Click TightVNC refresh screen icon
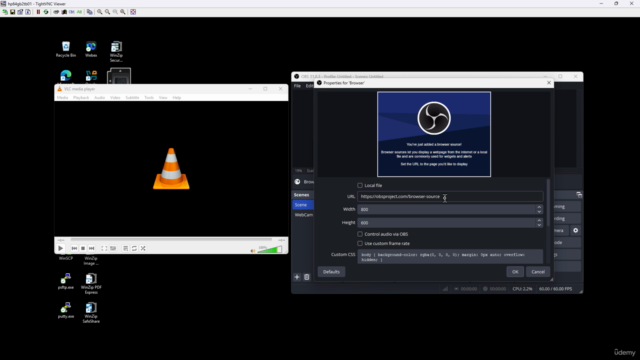Viewport: 640px width, 360px height. [x=46, y=12]
